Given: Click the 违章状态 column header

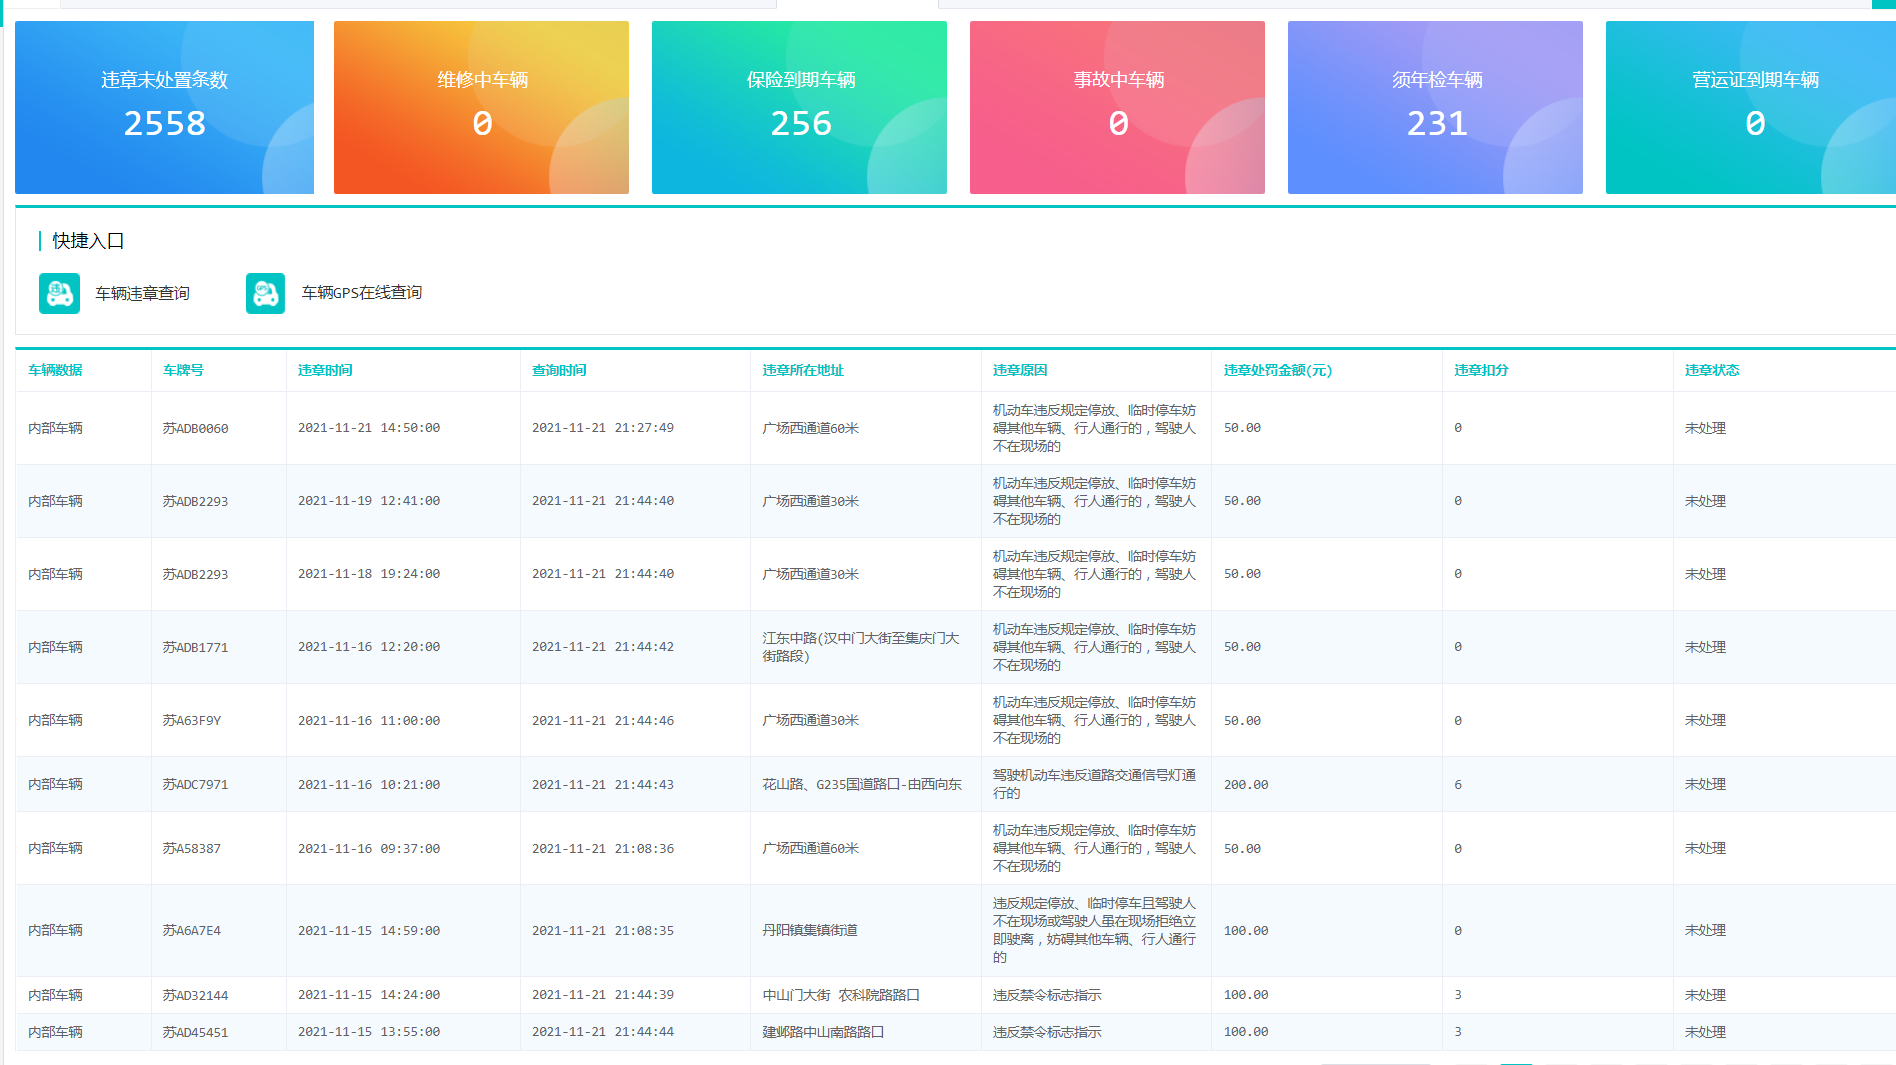Looking at the screenshot, I should tap(1712, 370).
